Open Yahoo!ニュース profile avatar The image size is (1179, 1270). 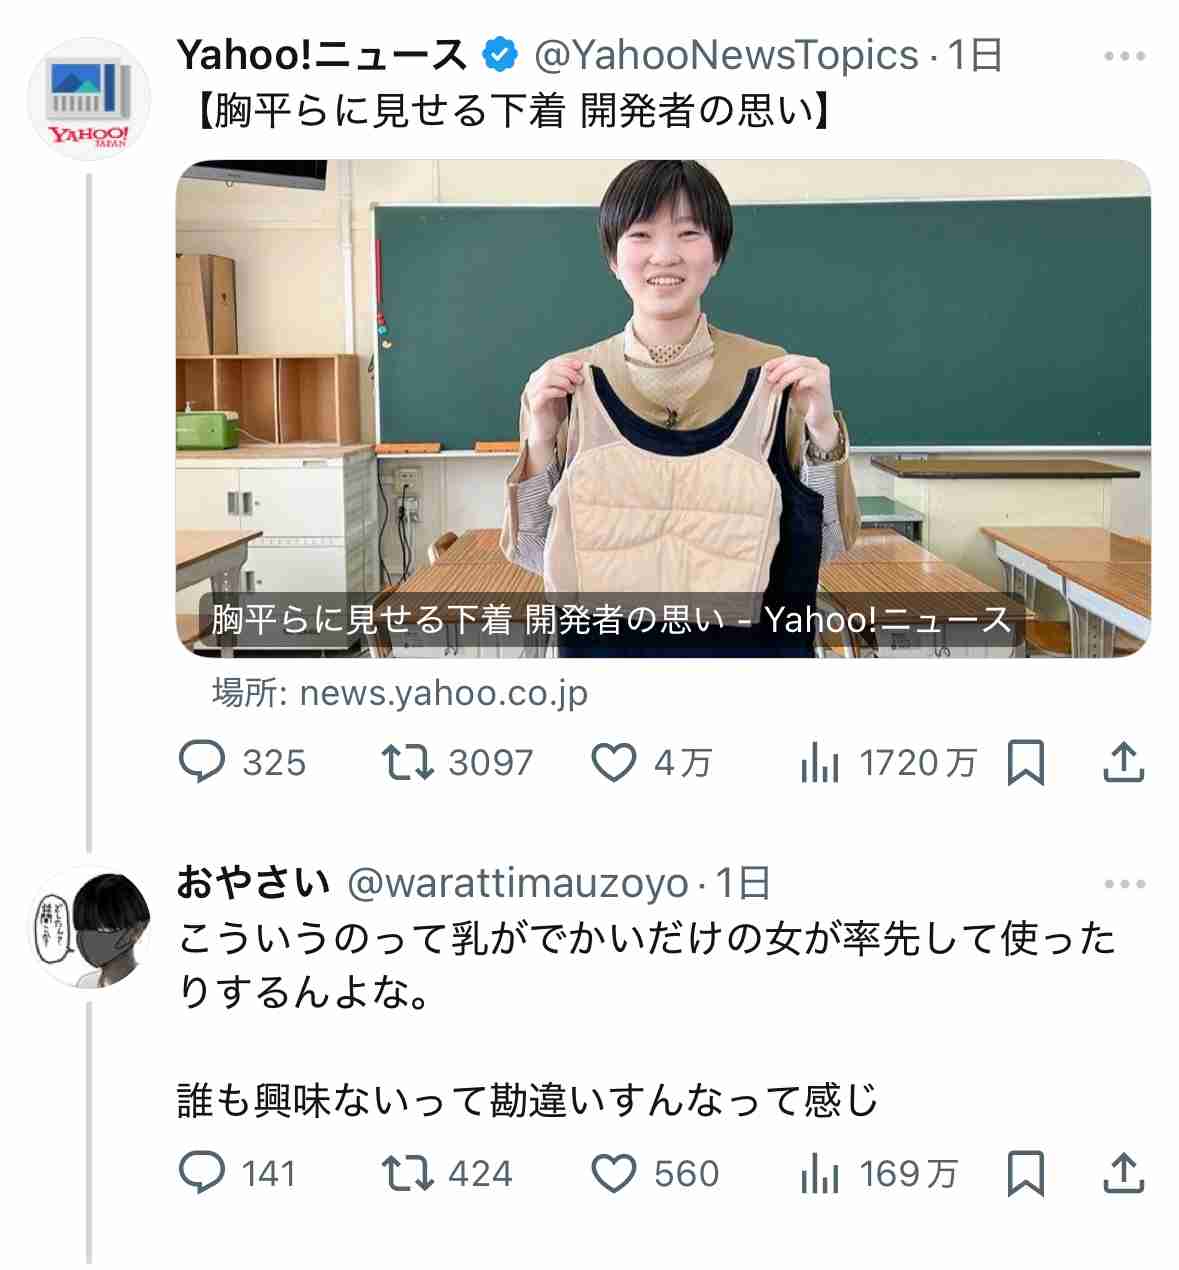click(x=89, y=99)
